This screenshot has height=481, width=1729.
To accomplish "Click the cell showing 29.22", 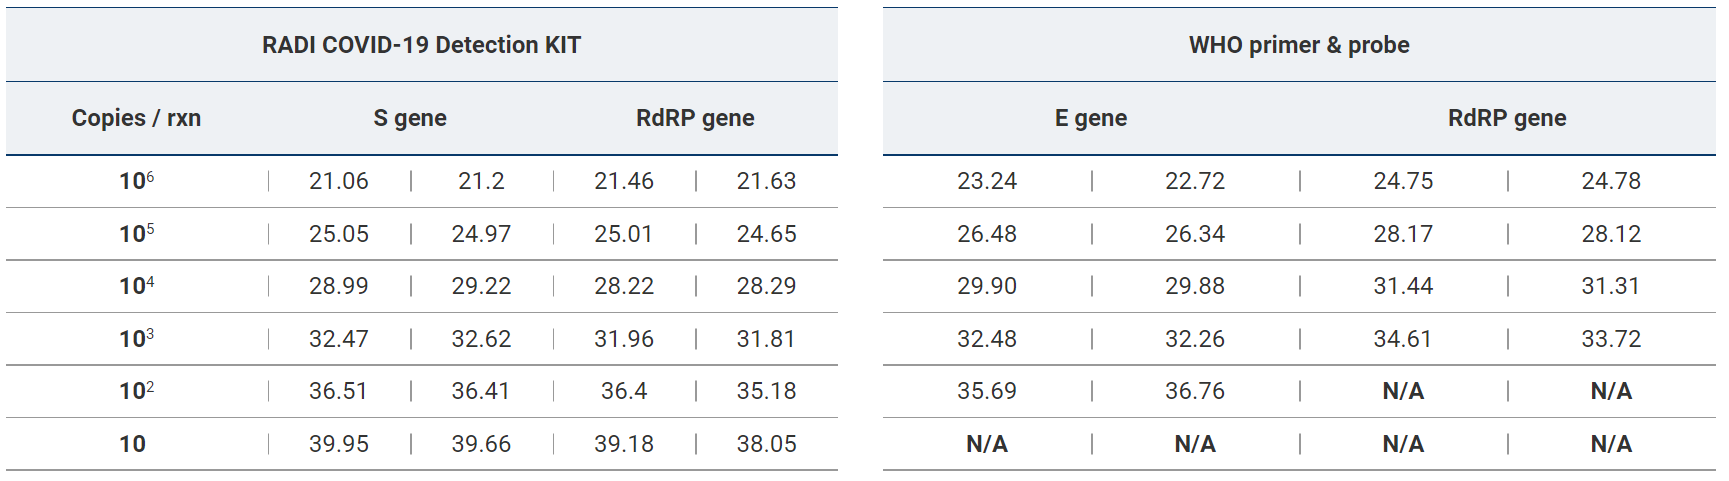I will [481, 286].
